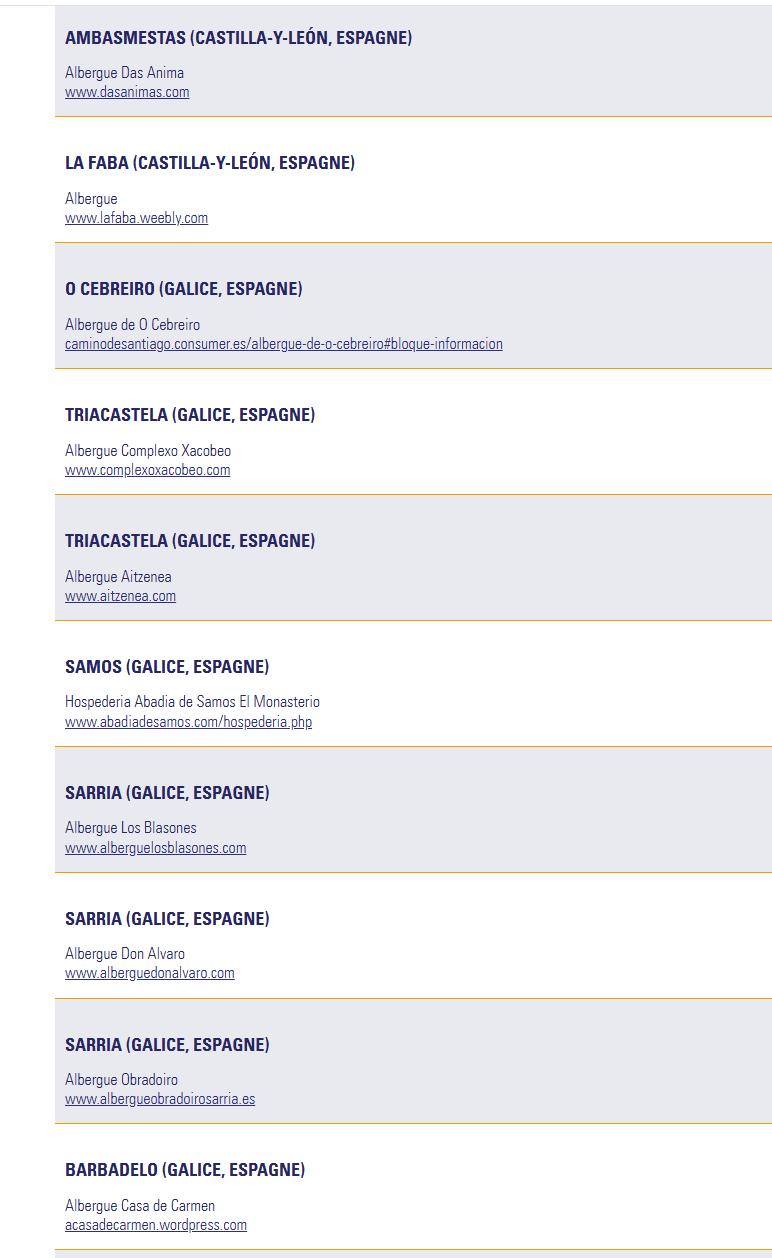Visit www.alberguelosblasones.com
The image size is (772, 1258).
(x=155, y=848)
